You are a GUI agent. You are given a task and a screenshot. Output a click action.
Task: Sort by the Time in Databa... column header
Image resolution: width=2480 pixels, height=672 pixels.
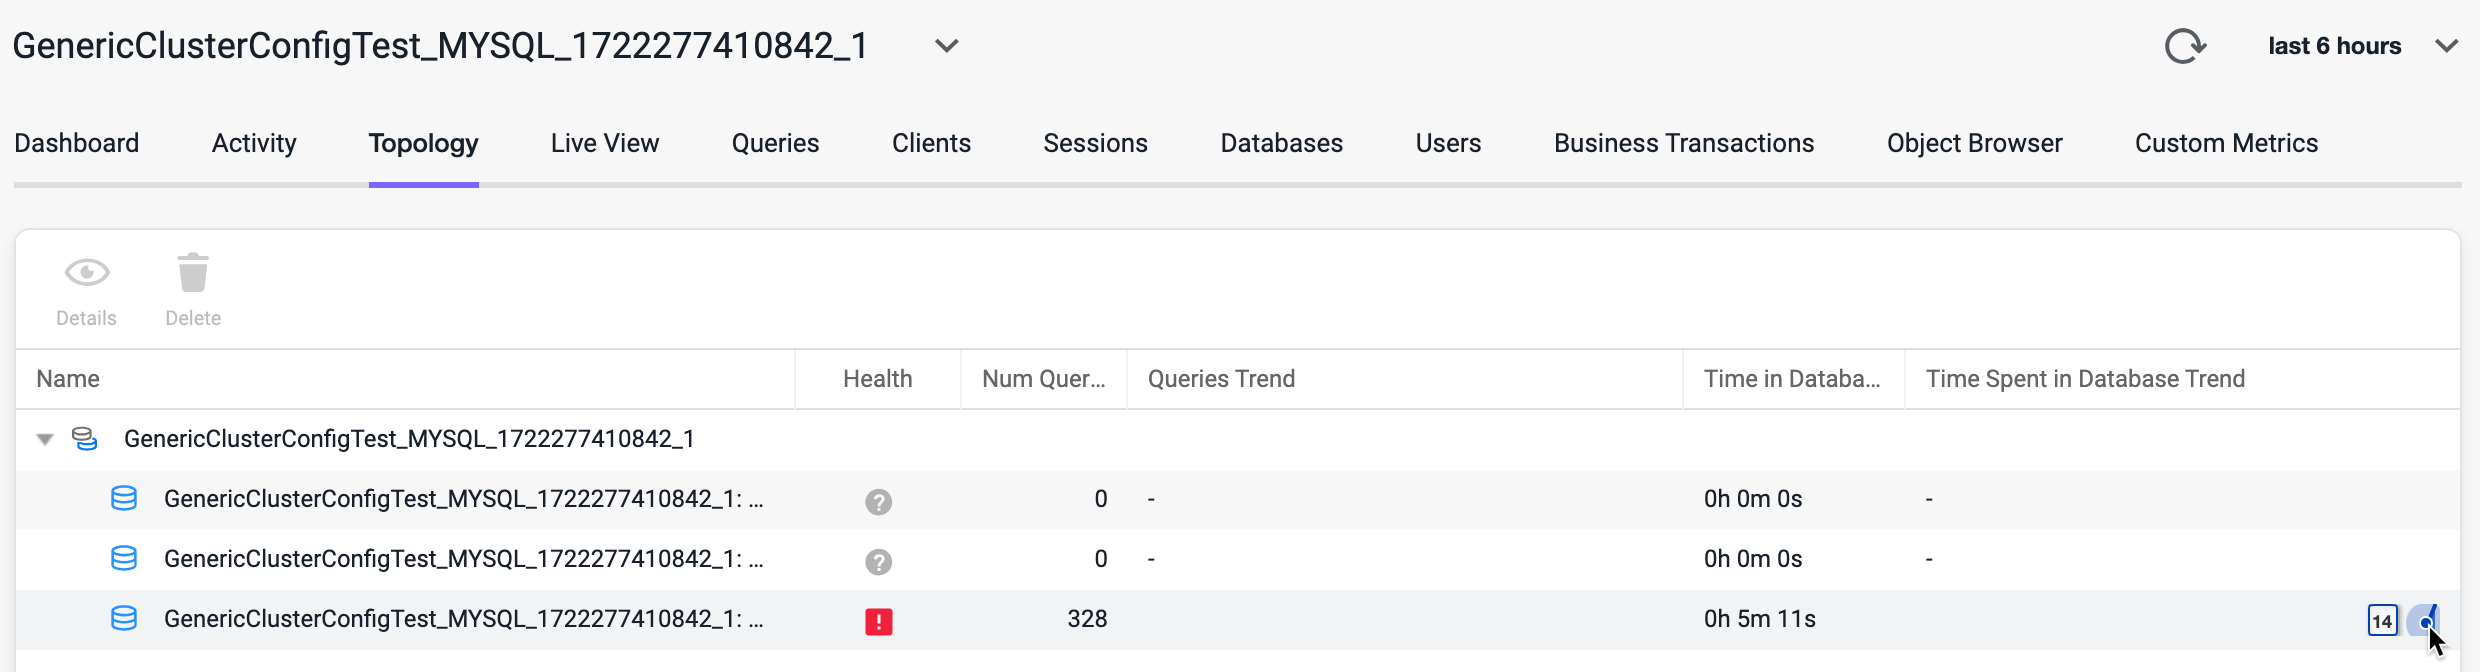coord(1794,379)
